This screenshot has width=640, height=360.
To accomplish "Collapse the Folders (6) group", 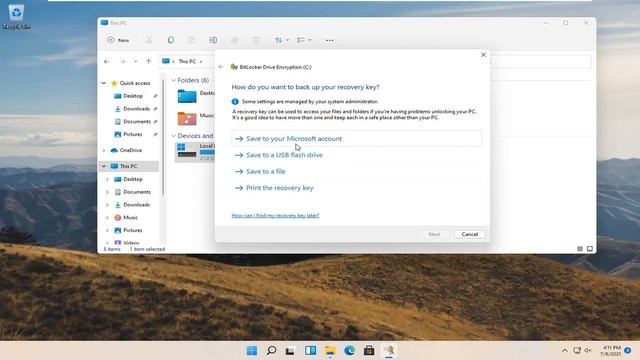I will (174, 80).
